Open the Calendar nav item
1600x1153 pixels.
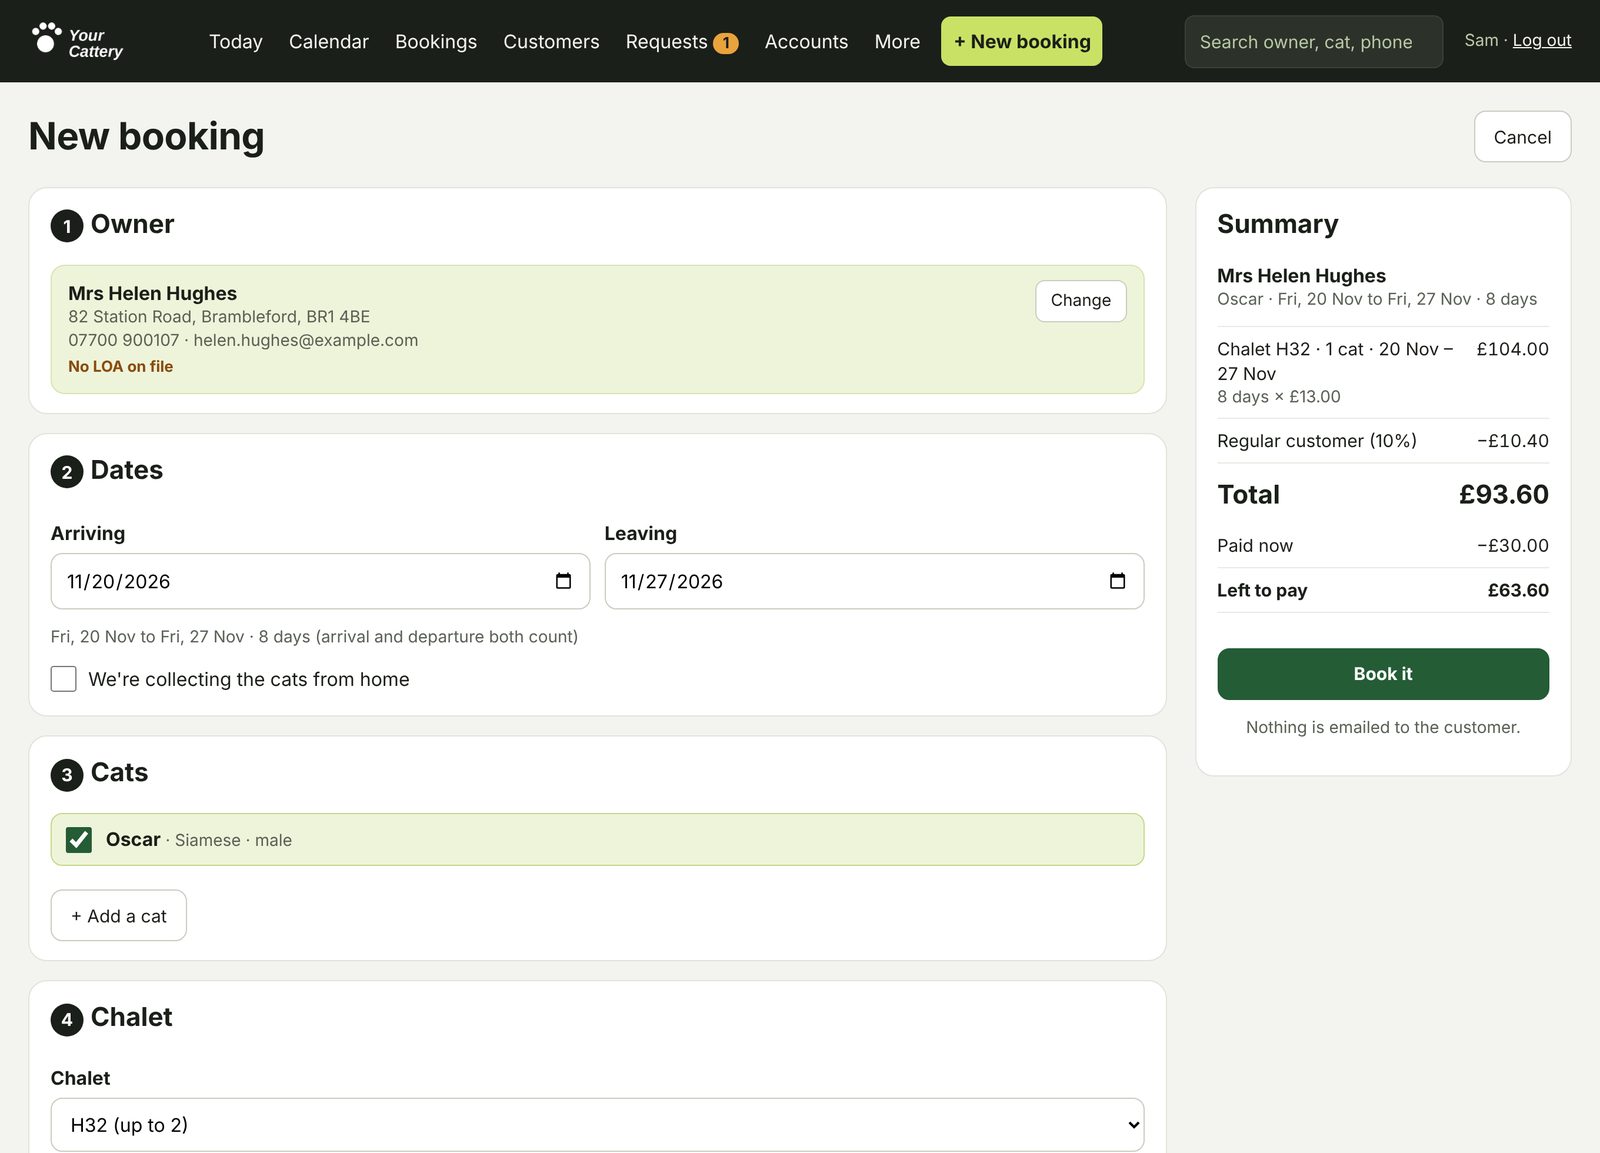(x=329, y=42)
